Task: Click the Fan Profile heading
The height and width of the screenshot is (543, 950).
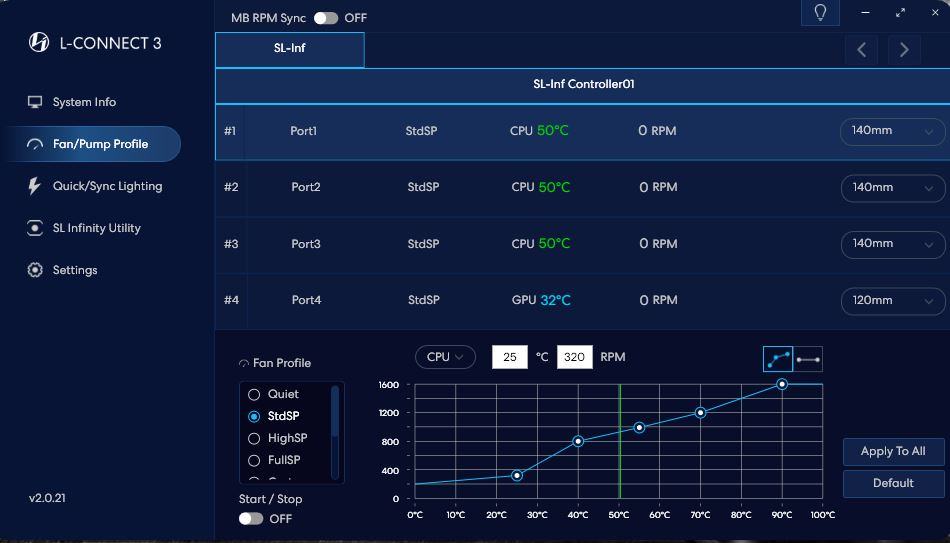Action: click(x=282, y=363)
